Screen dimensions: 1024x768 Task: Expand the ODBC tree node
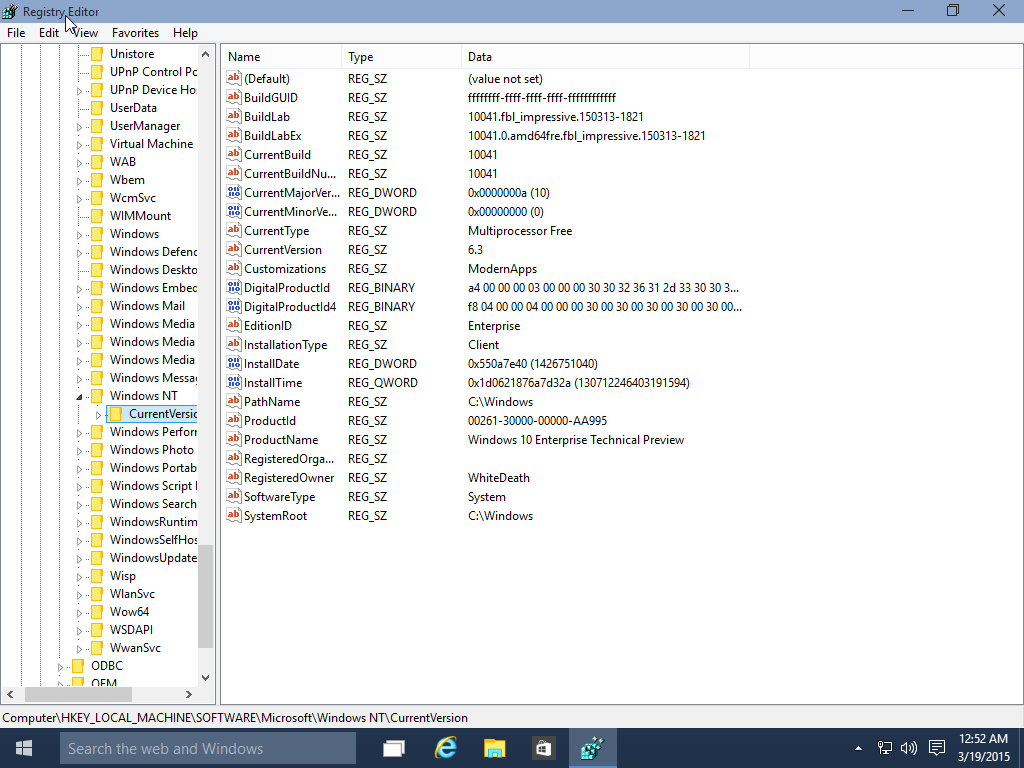tap(61, 666)
